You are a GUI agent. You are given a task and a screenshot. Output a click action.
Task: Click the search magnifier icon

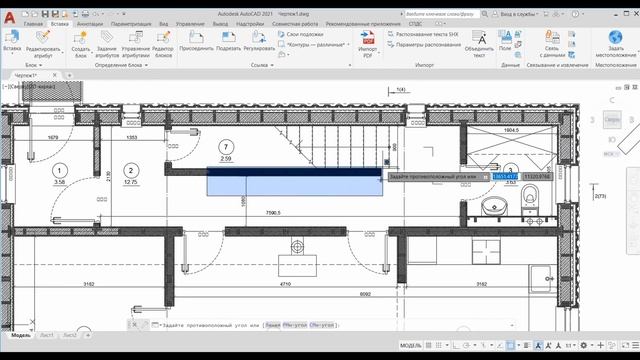point(484,14)
